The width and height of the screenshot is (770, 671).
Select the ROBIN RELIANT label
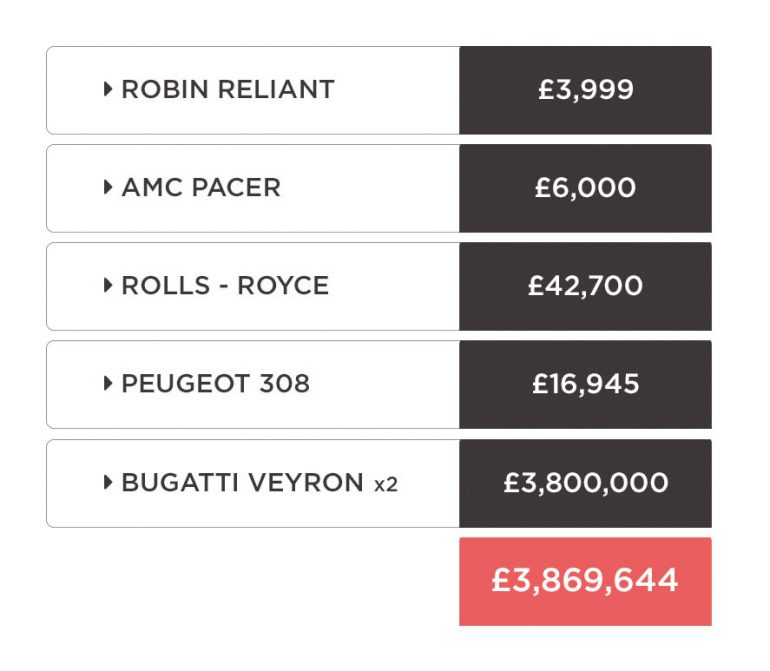coord(227,90)
